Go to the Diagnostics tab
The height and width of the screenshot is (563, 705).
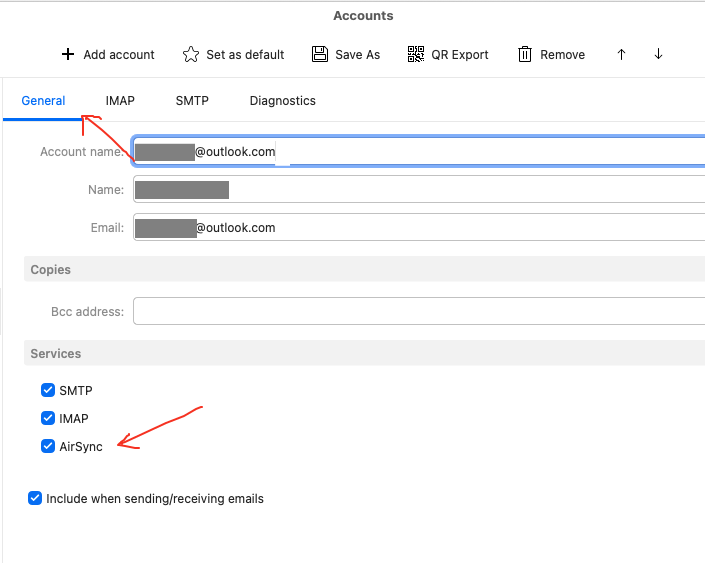coord(282,101)
